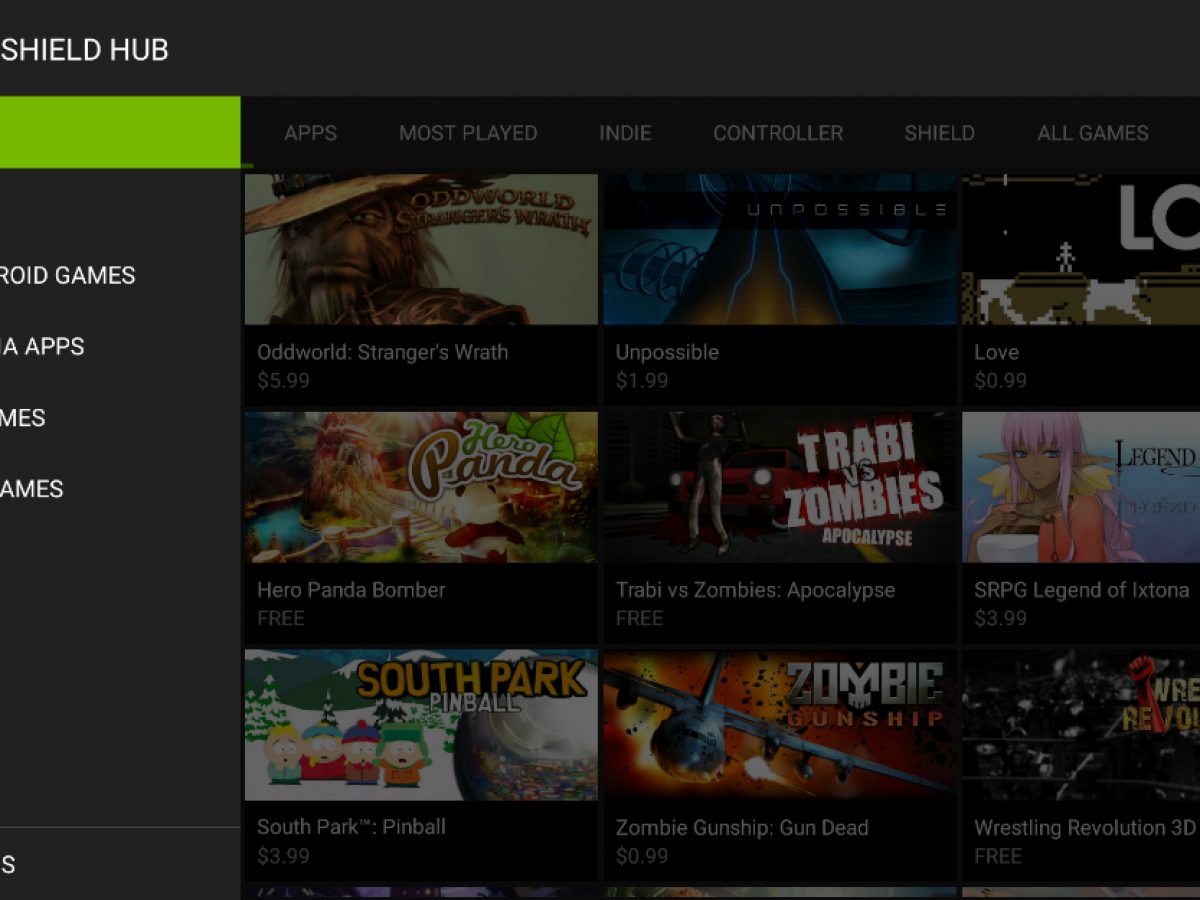Screen dimensions: 1200x900
Task: Open the South Park Pinball thumbnail
Action: click(421, 725)
